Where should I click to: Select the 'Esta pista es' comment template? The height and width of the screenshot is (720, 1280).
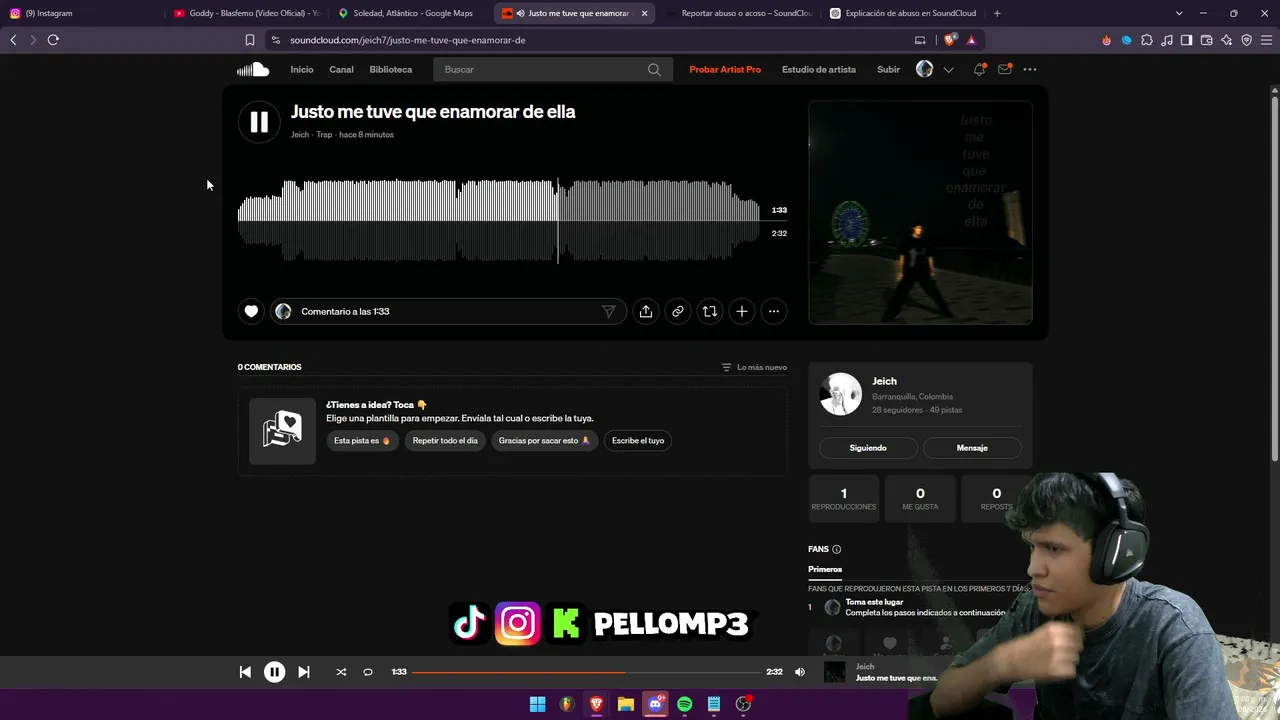[x=361, y=440]
